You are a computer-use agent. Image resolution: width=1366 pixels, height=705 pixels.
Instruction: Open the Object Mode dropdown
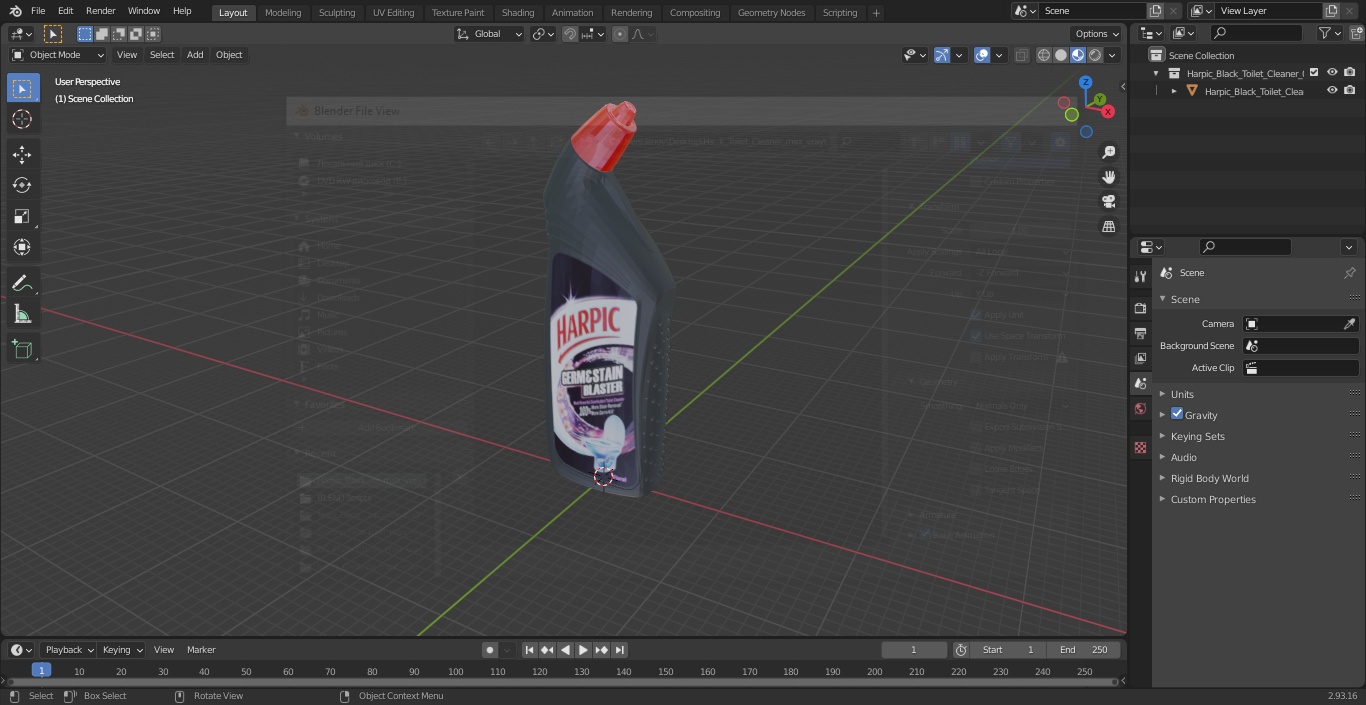coord(58,55)
